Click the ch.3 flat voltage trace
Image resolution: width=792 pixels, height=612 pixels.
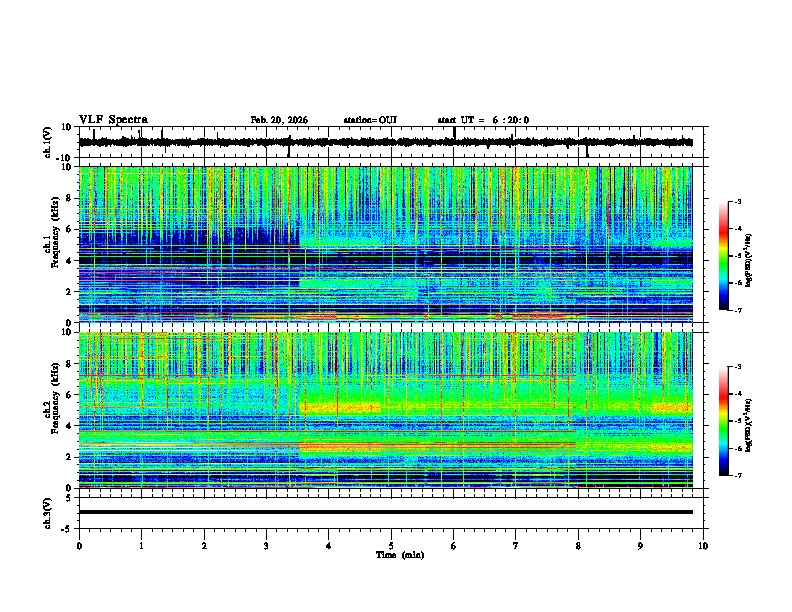coord(385,512)
